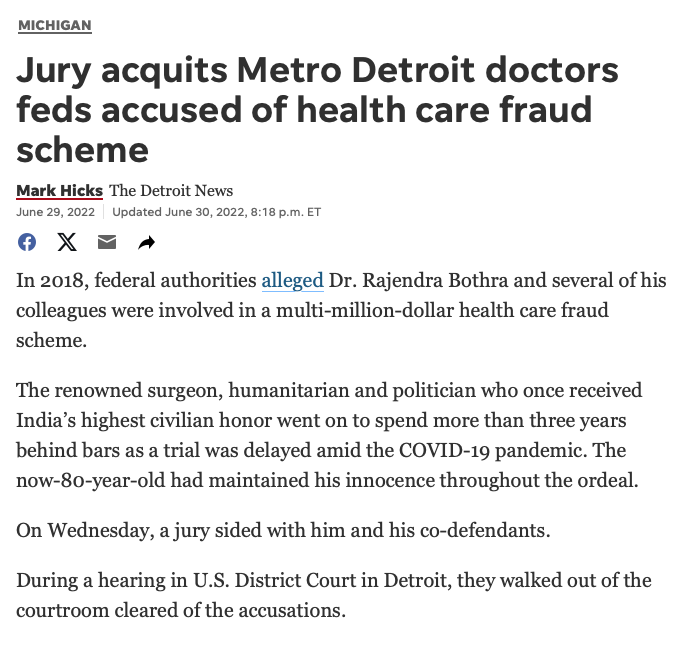Click the June 29, 2022 publish date
Image resolution: width=677 pixels, height=647 pixels.
tap(57, 211)
